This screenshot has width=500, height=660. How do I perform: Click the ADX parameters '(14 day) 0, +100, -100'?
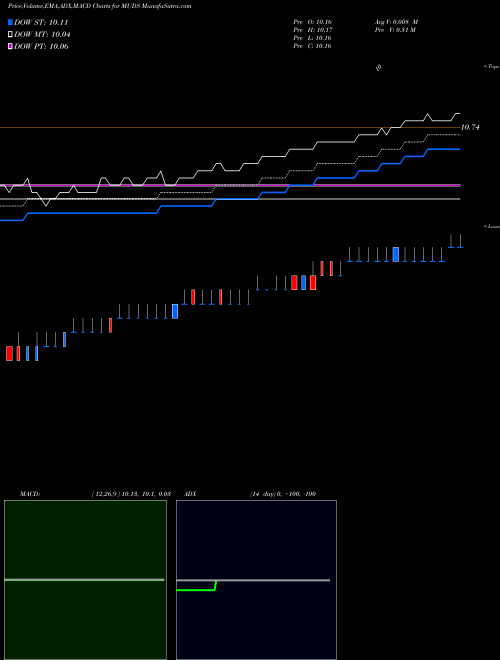(x=283, y=494)
